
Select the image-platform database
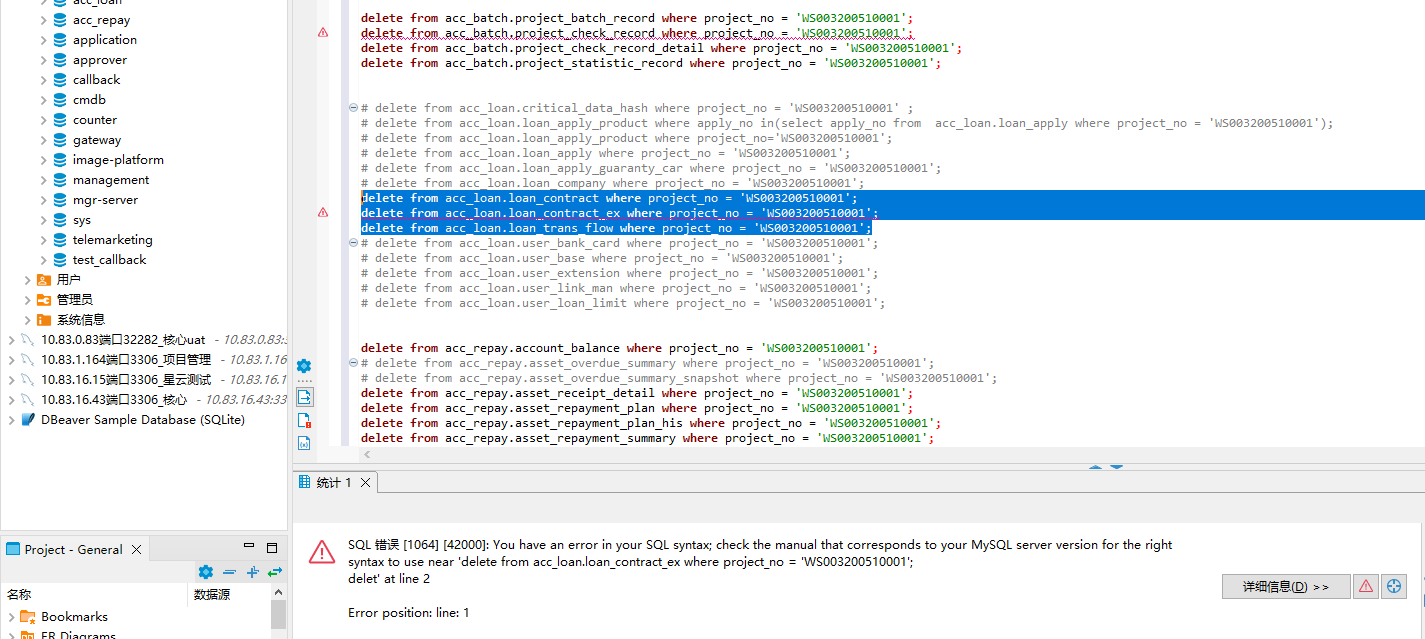(118, 160)
